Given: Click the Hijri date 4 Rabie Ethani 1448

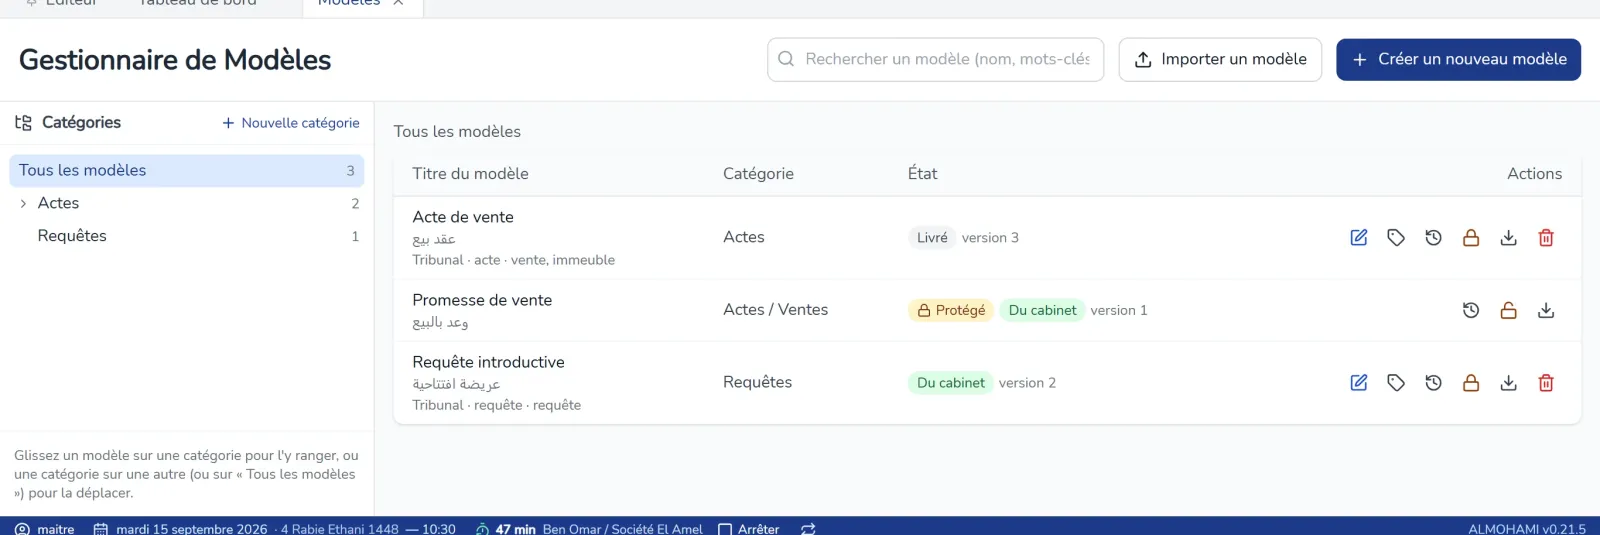Looking at the screenshot, I should (339, 529).
